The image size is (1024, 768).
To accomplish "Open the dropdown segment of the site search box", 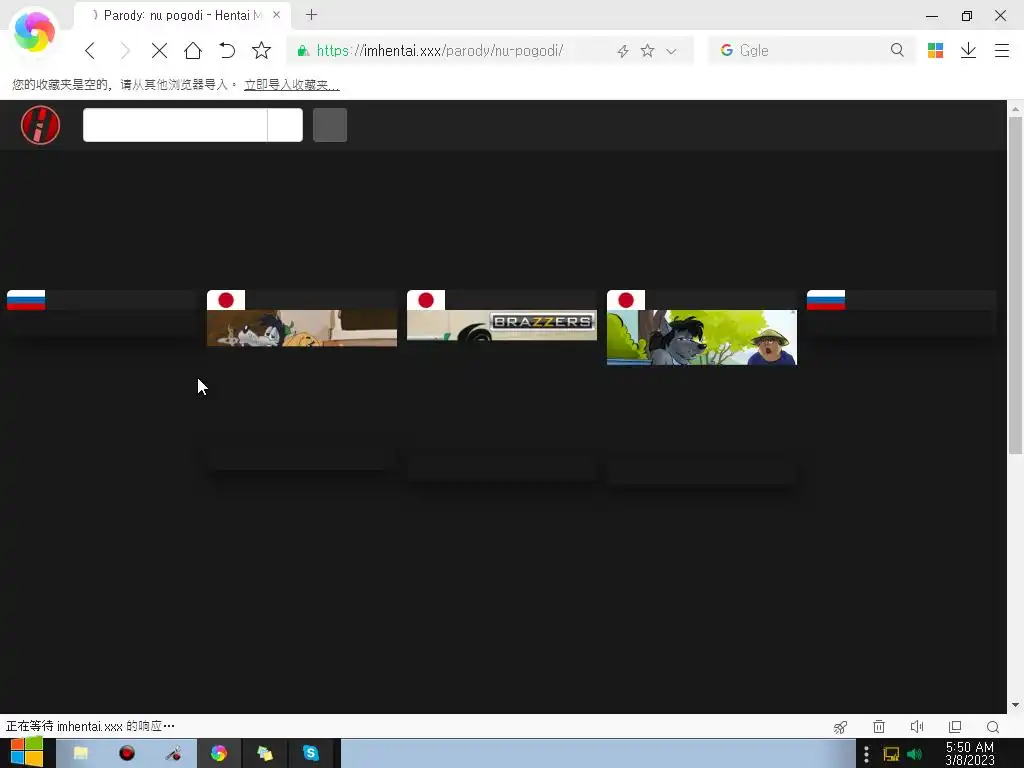I will (285, 125).
